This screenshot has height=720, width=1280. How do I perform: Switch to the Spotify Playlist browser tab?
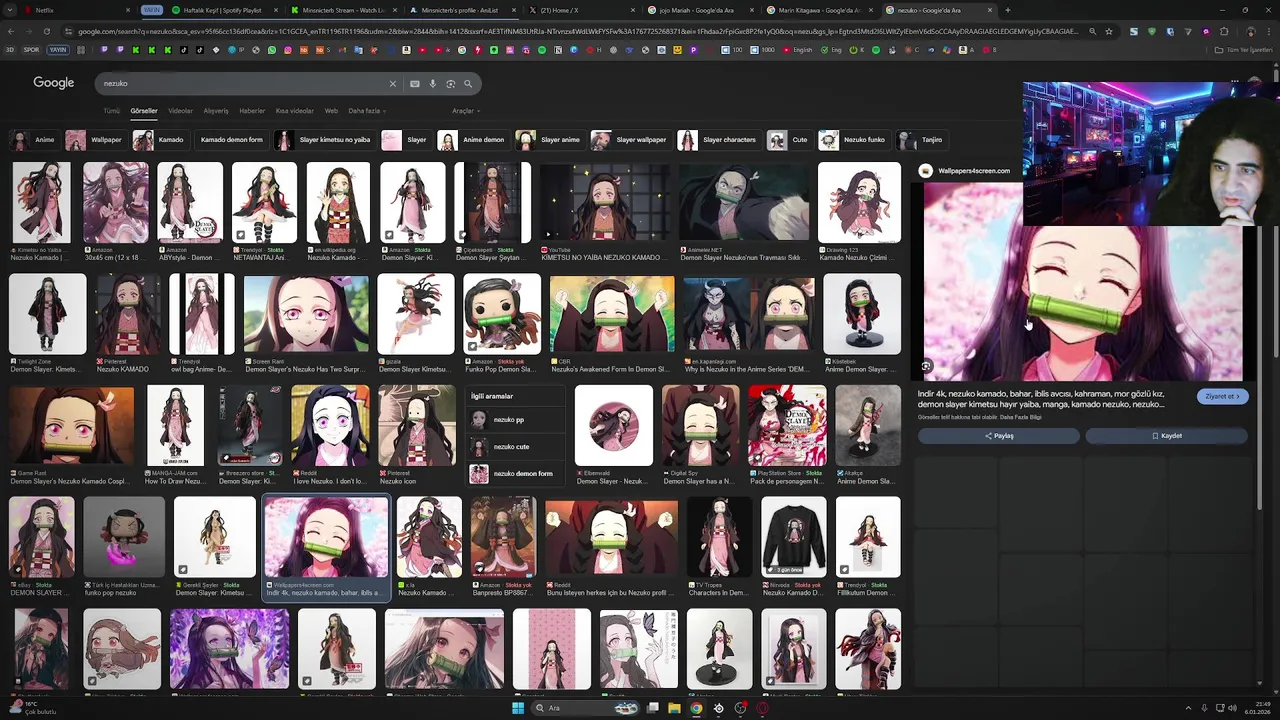click(222, 10)
